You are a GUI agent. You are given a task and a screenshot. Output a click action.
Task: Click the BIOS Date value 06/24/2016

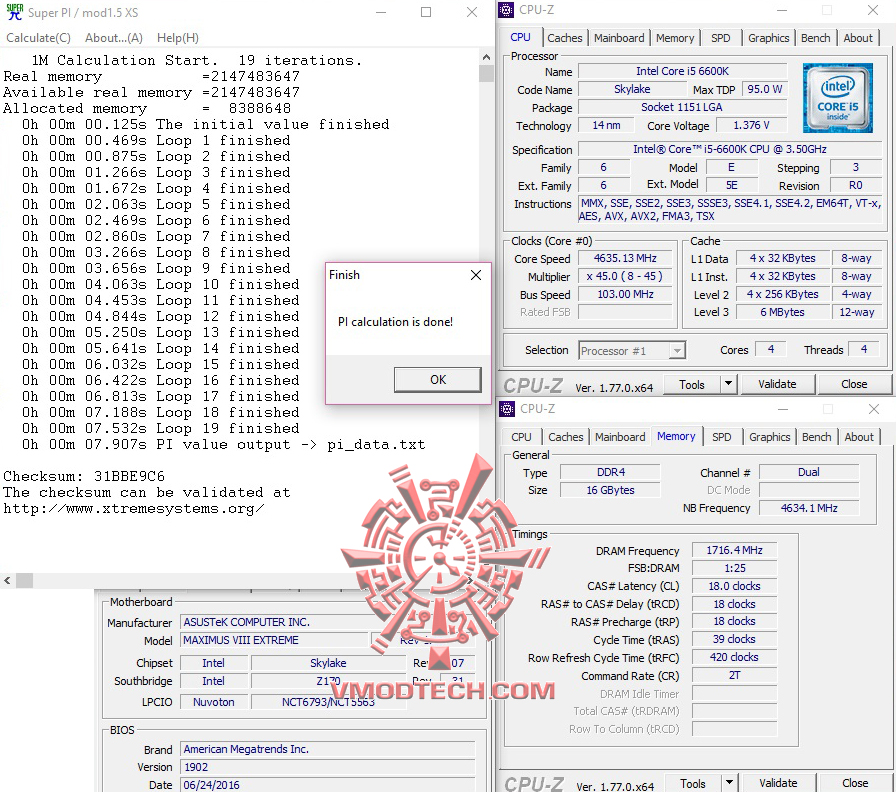point(327,785)
